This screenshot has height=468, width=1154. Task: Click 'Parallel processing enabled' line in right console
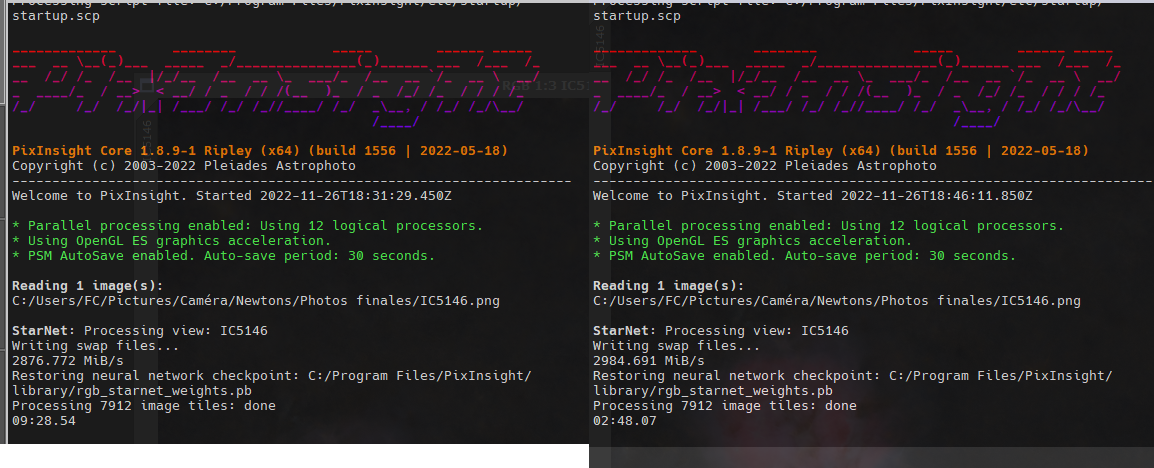click(x=829, y=226)
